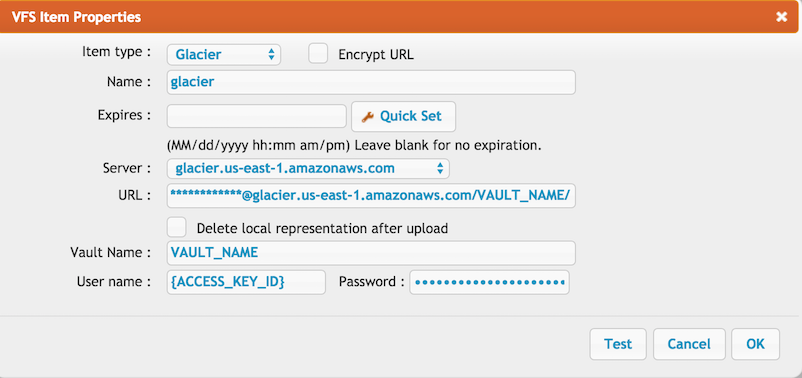
Task: Click the Encrypt URL label text
Action: pyautogui.click(x=376, y=55)
